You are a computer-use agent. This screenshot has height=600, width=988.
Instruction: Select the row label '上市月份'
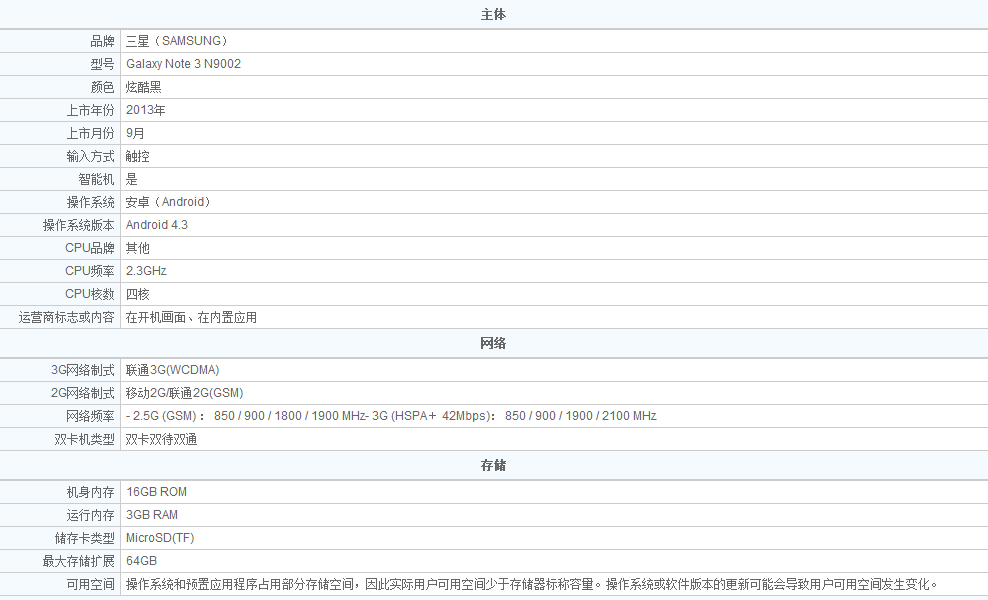[x=91, y=133]
